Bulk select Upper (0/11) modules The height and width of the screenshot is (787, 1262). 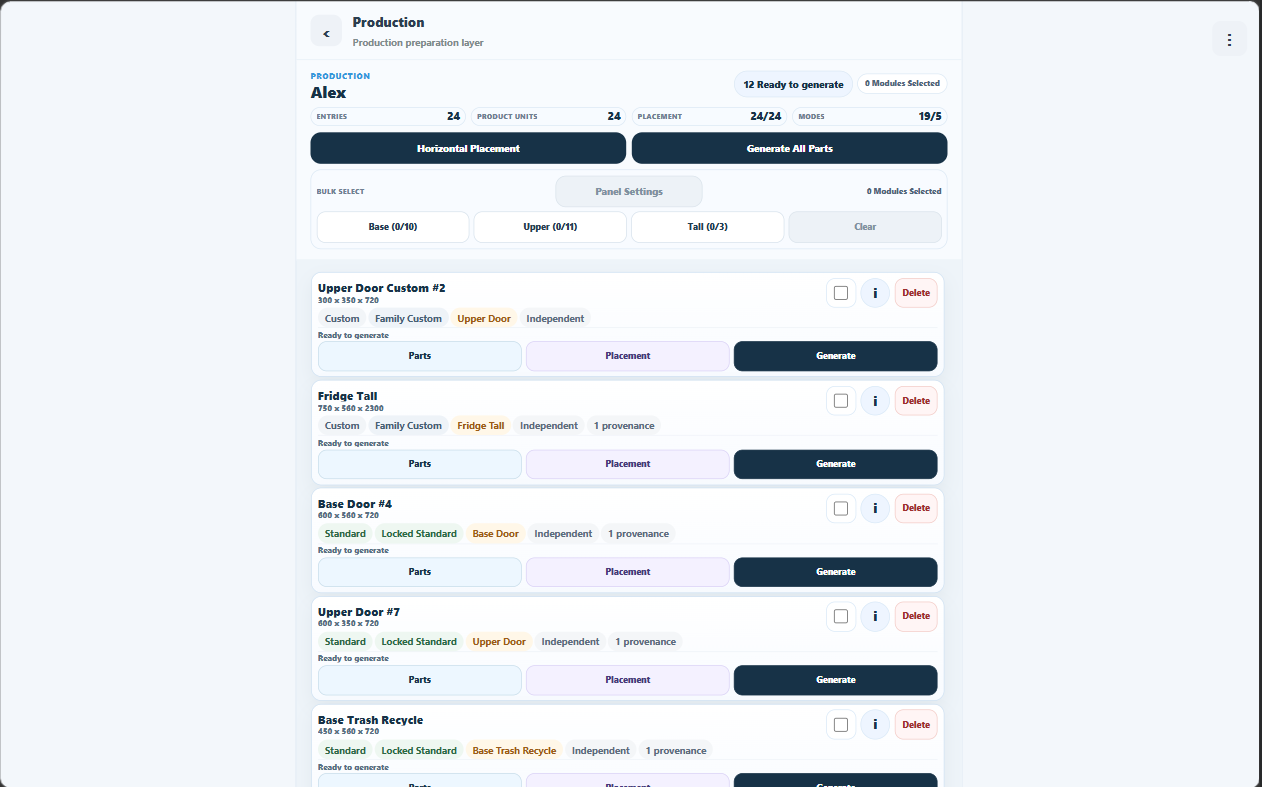click(550, 227)
